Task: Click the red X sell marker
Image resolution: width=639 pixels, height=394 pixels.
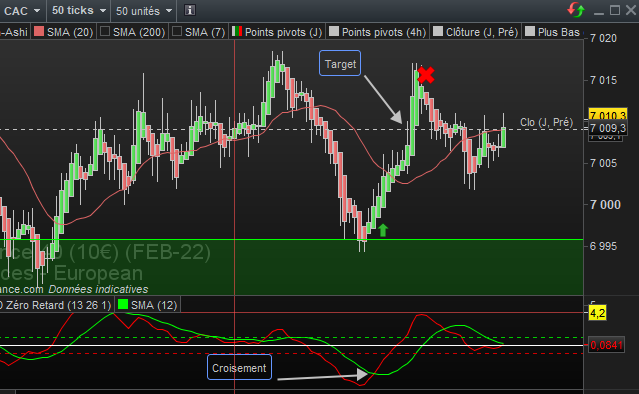Action: point(426,75)
